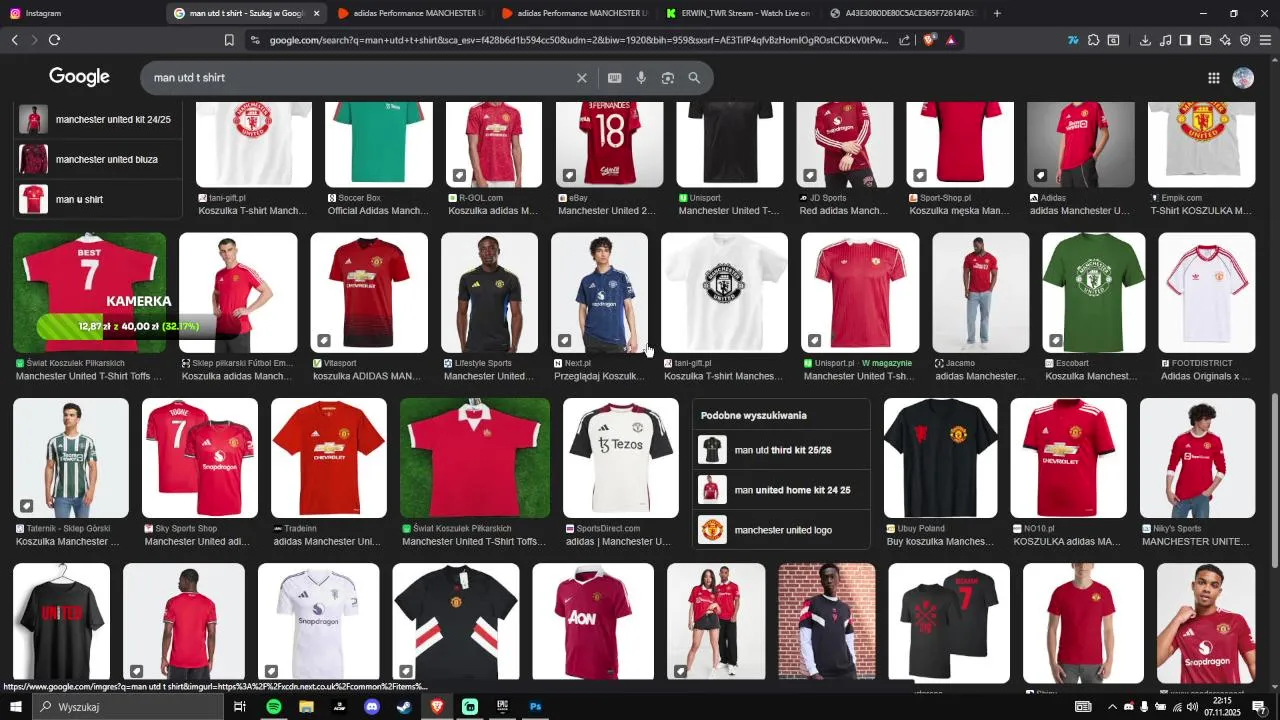This screenshot has height=720, width=1280.
Task: Launch Steam from the taskbar
Action: [403, 707]
